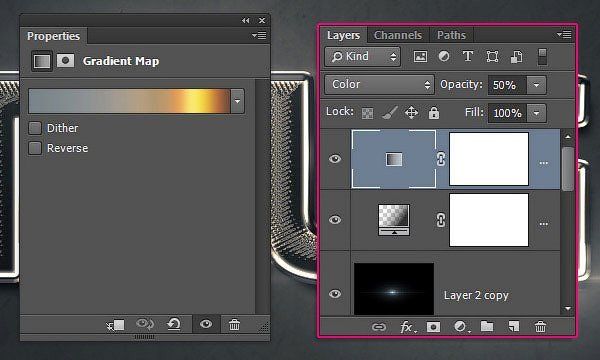This screenshot has width=600, height=360.
Task: Select the Layer 2 copy thumbnail
Action: pos(394,289)
